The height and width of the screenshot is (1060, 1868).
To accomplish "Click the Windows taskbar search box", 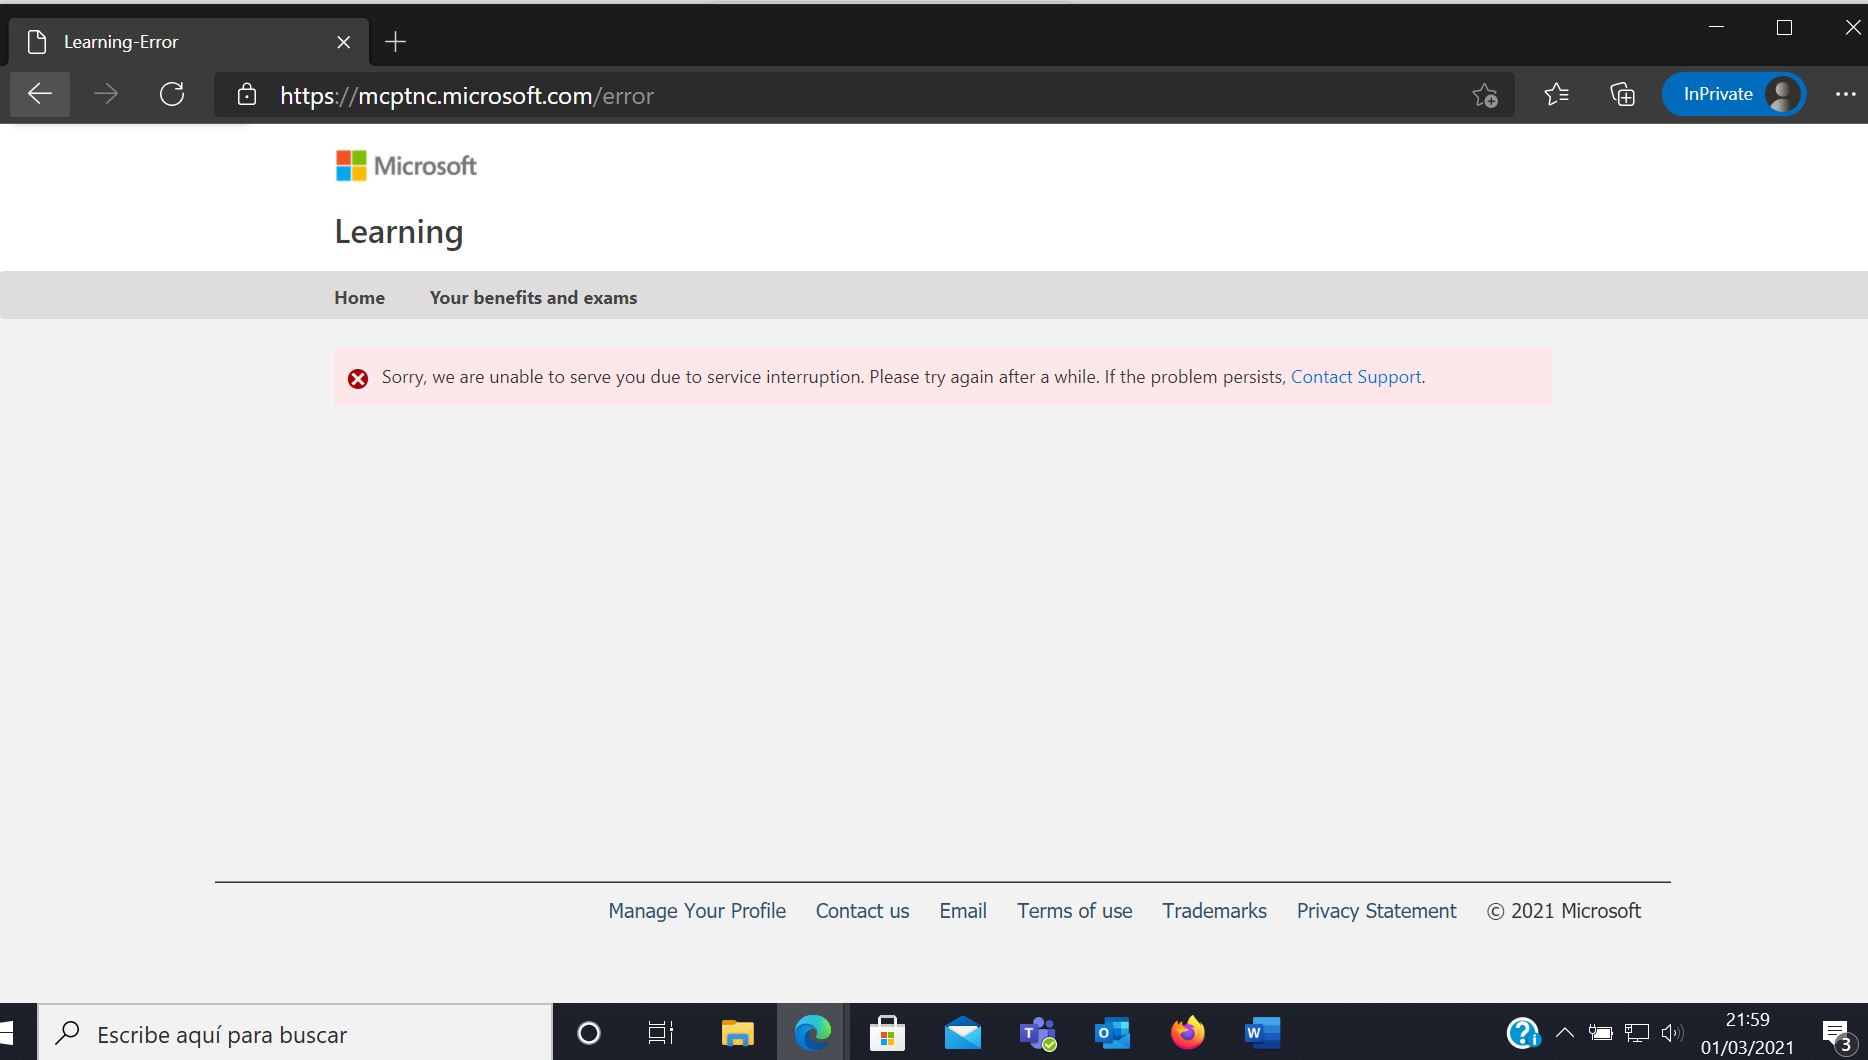I will pos(295,1033).
